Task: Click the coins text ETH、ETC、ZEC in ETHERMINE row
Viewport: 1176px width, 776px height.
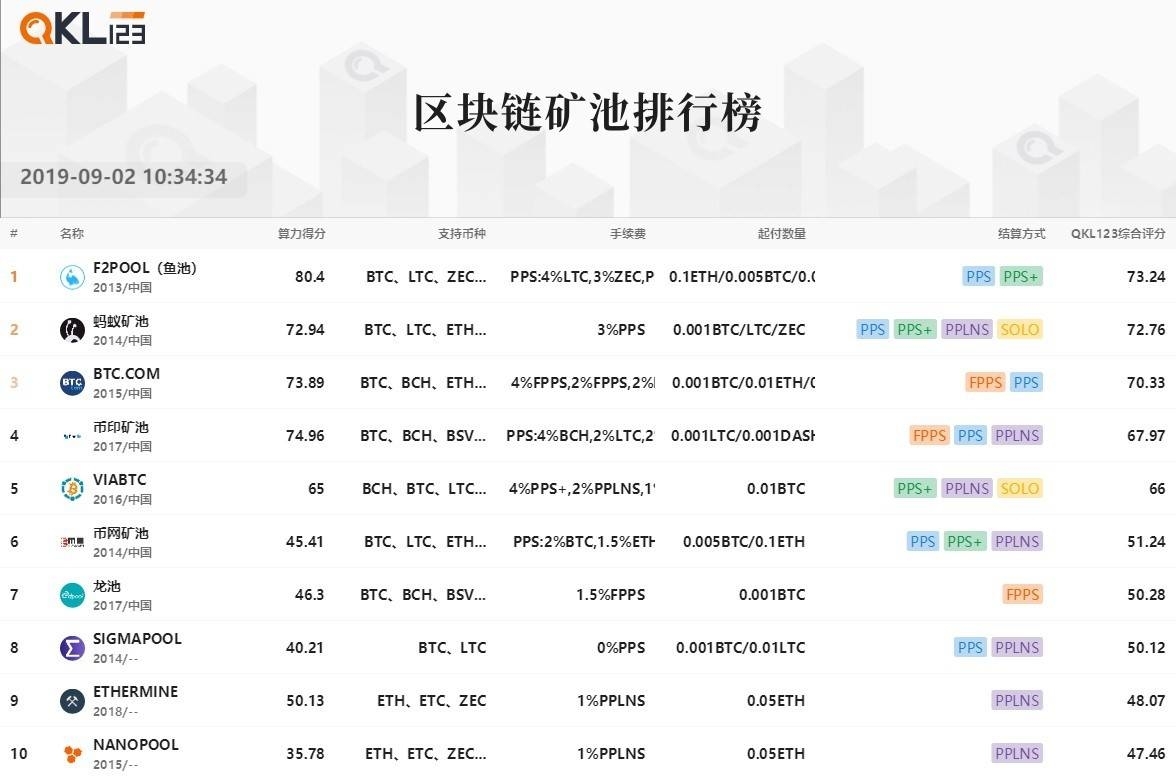Action: point(431,700)
